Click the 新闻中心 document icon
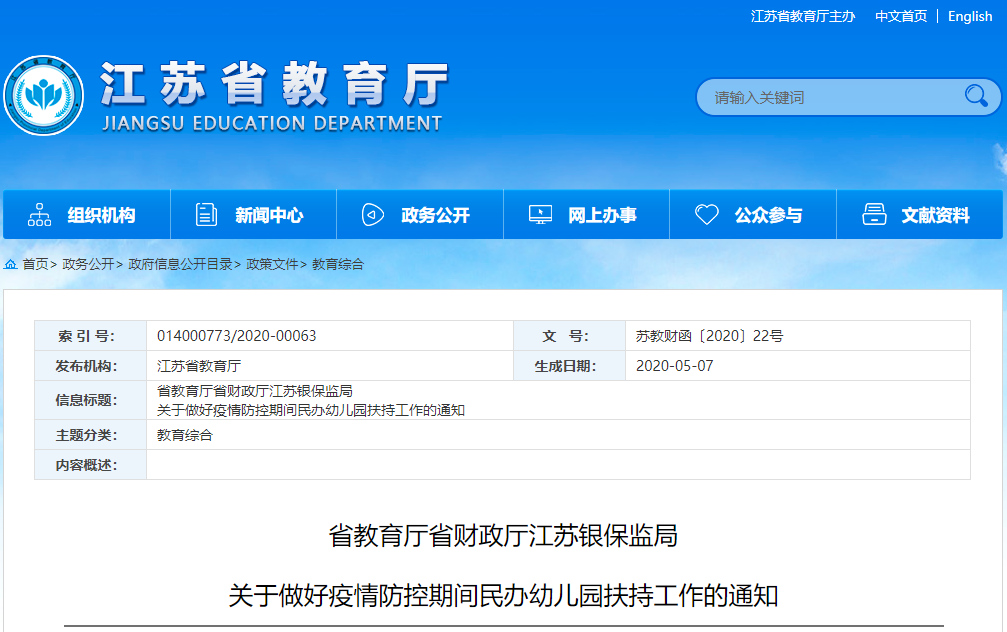The width and height of the screenshot is (1007, 632). coord(206,215)
